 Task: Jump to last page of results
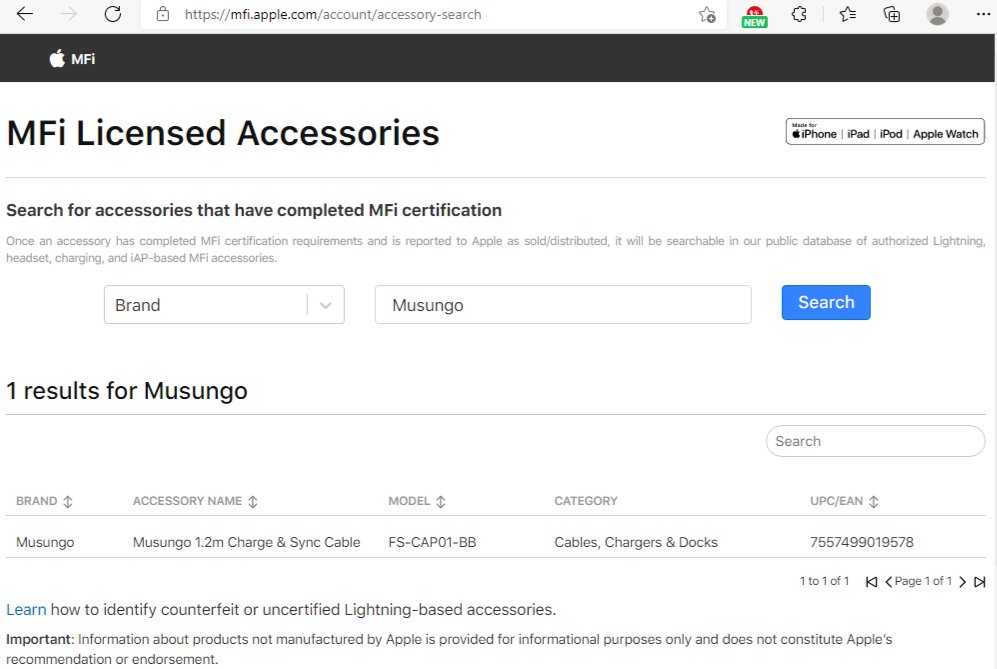pos(980,581)
